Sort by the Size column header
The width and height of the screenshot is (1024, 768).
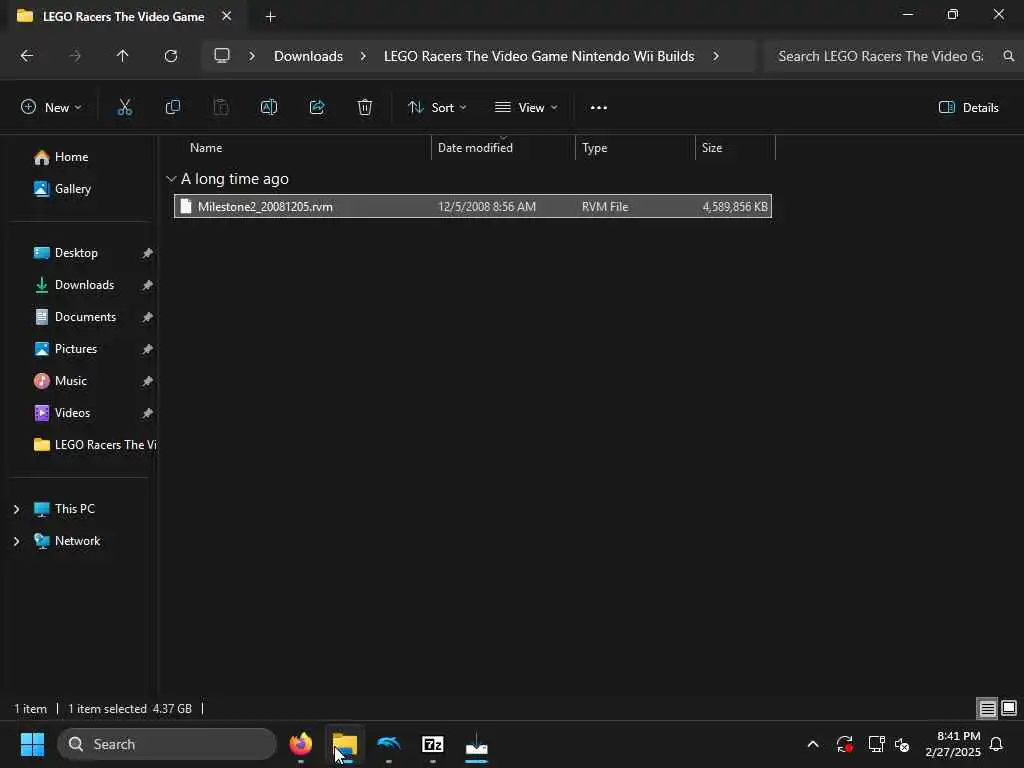(712, 148)
